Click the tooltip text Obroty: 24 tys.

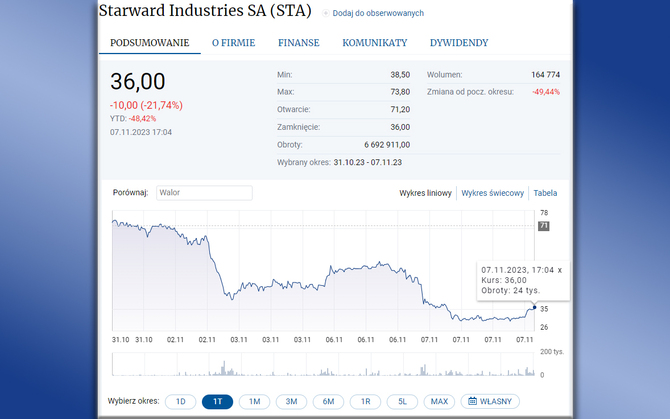click(511, 290)
